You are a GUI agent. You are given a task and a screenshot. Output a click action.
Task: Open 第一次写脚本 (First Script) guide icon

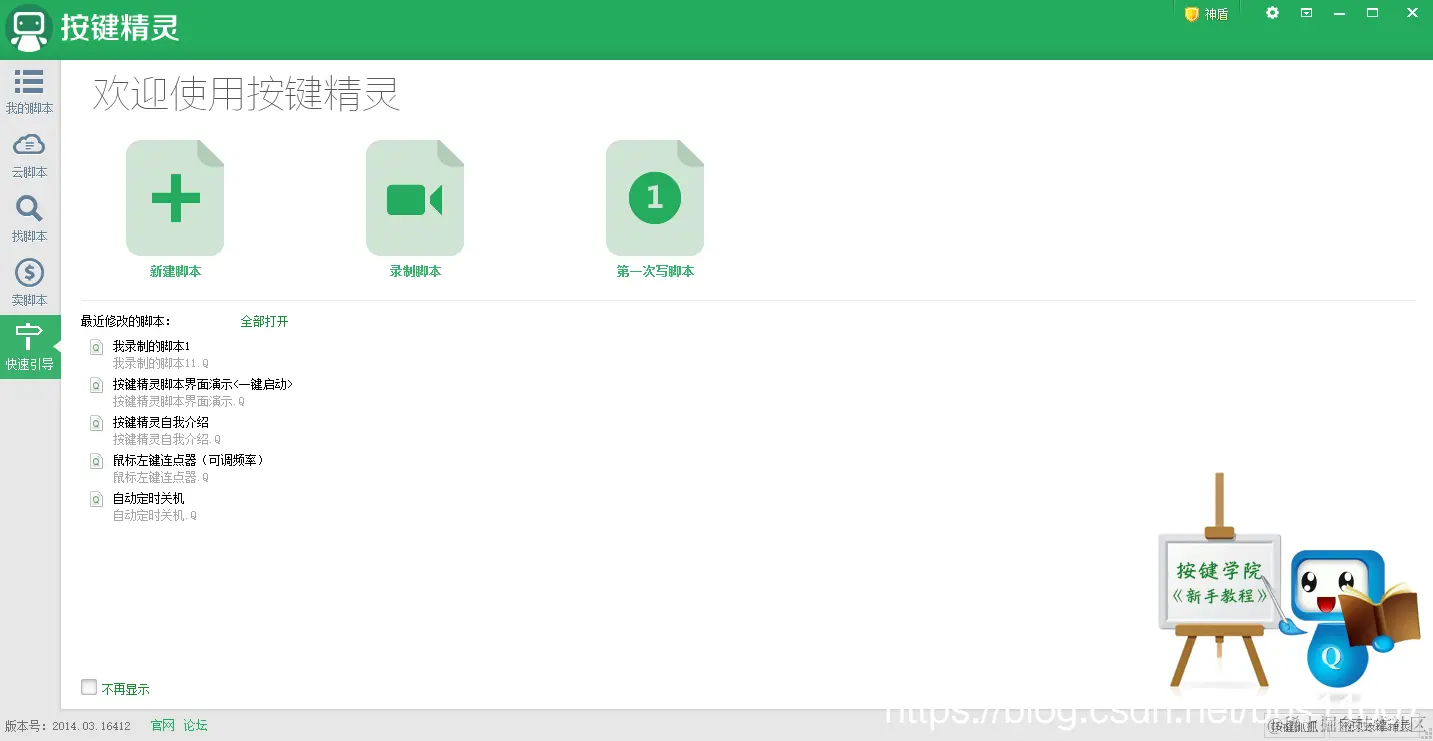(x=654, y=197)
